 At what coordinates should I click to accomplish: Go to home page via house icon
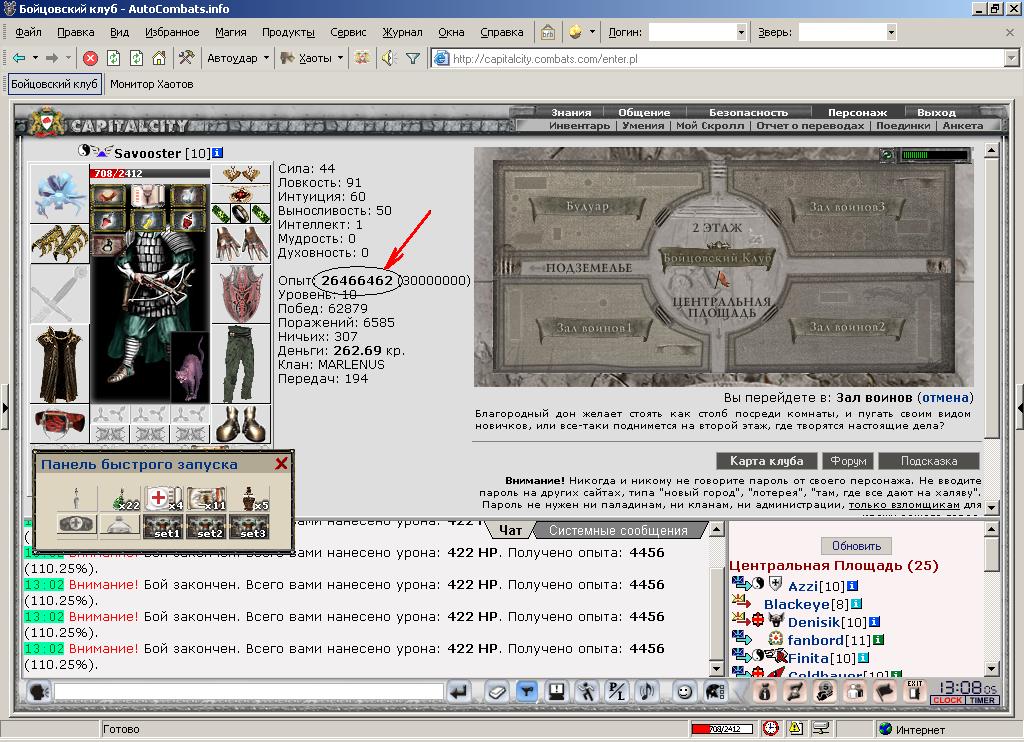pyautogui.click(x=159, y=58)
